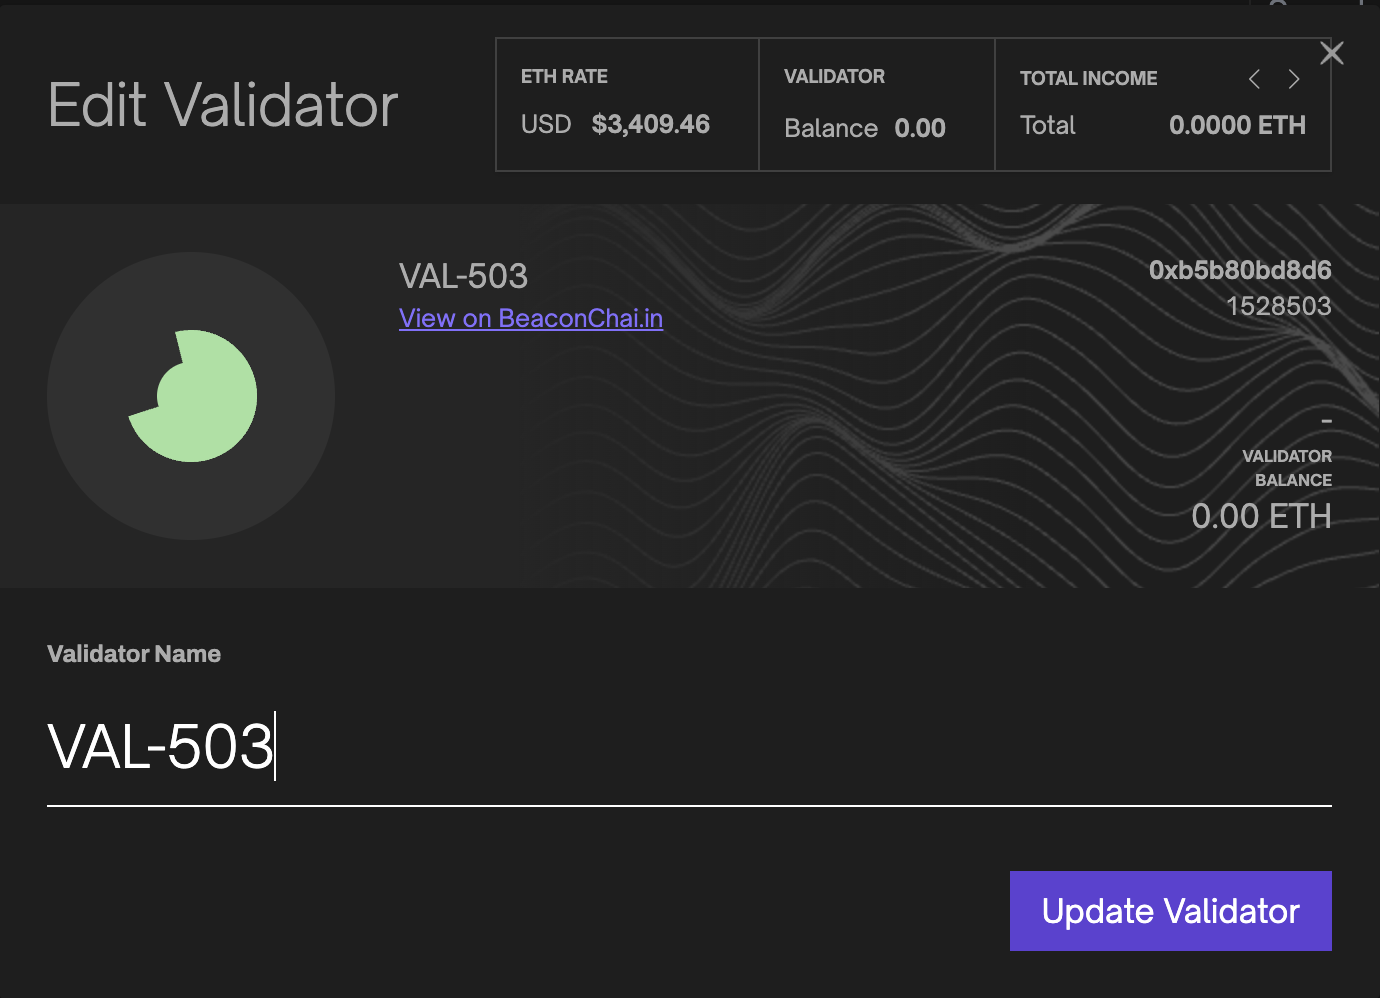Click the VAL-503 name heading
1380x998 pixels.
point(463,276)
